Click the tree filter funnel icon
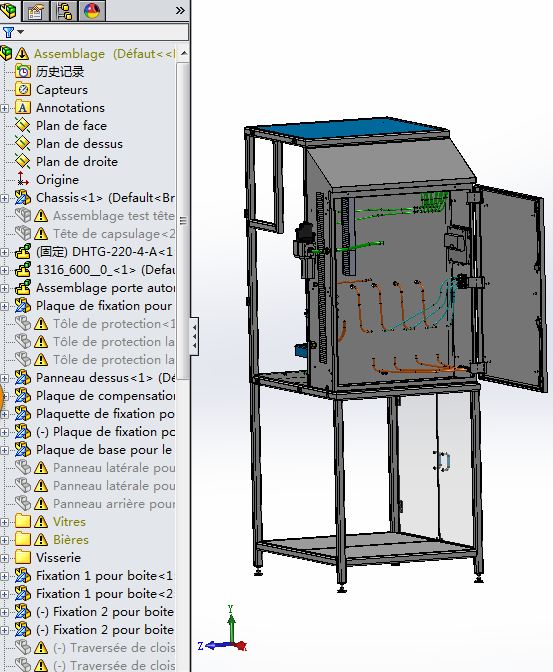The width and height of the screenshot is (553, 672). [x=8, y=32]
